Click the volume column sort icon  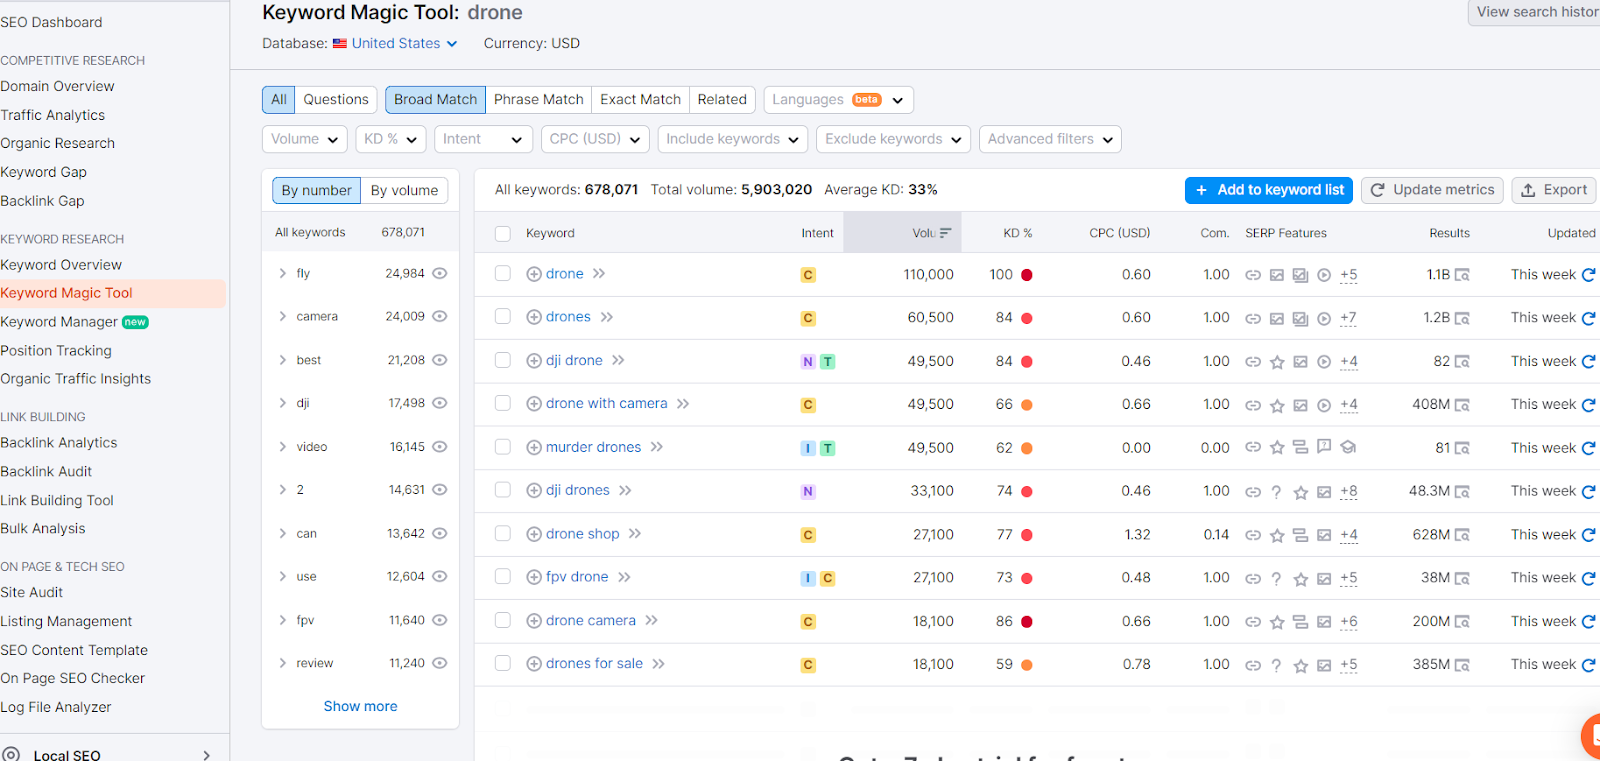point(946,233)
